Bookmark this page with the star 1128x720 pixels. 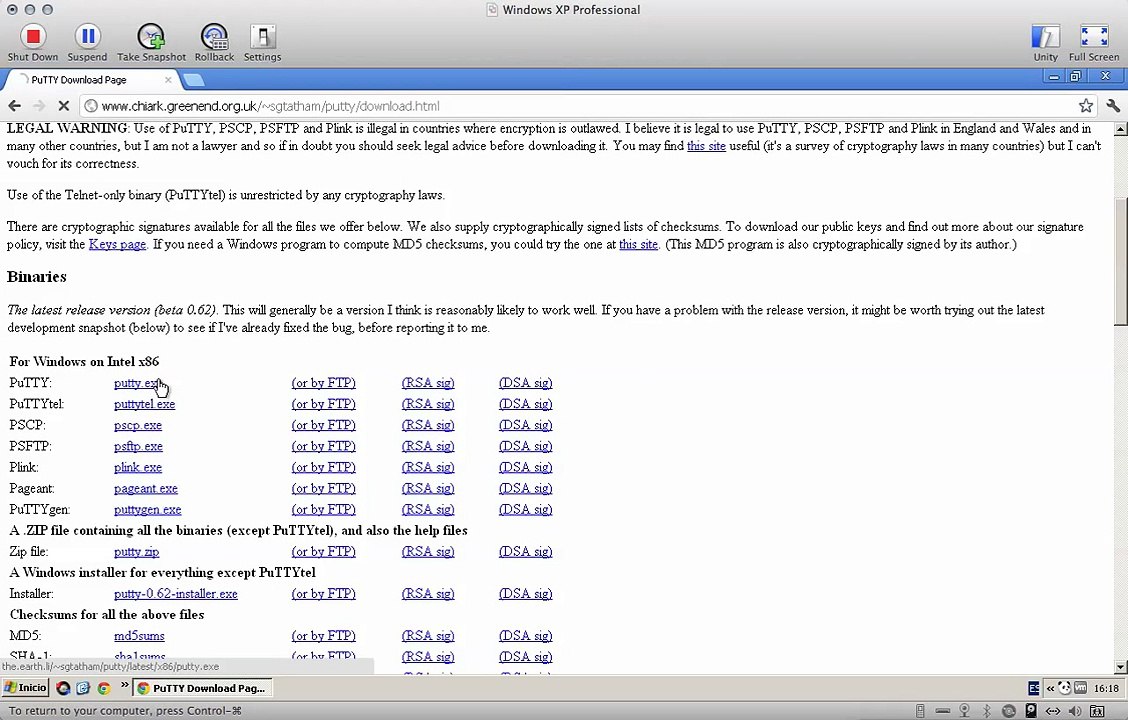click(x=1086, y=106)
